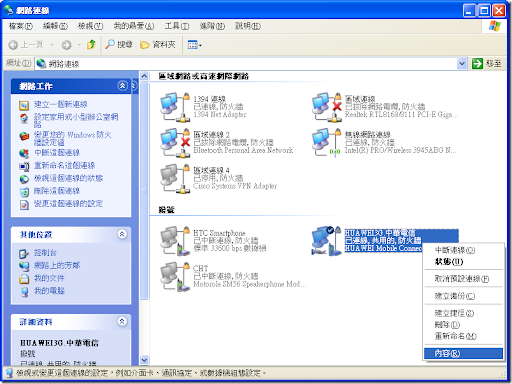This screenshot has width=512, height=384.
Task: Open the Forward button history dropdown
Action: pos(79,45)
